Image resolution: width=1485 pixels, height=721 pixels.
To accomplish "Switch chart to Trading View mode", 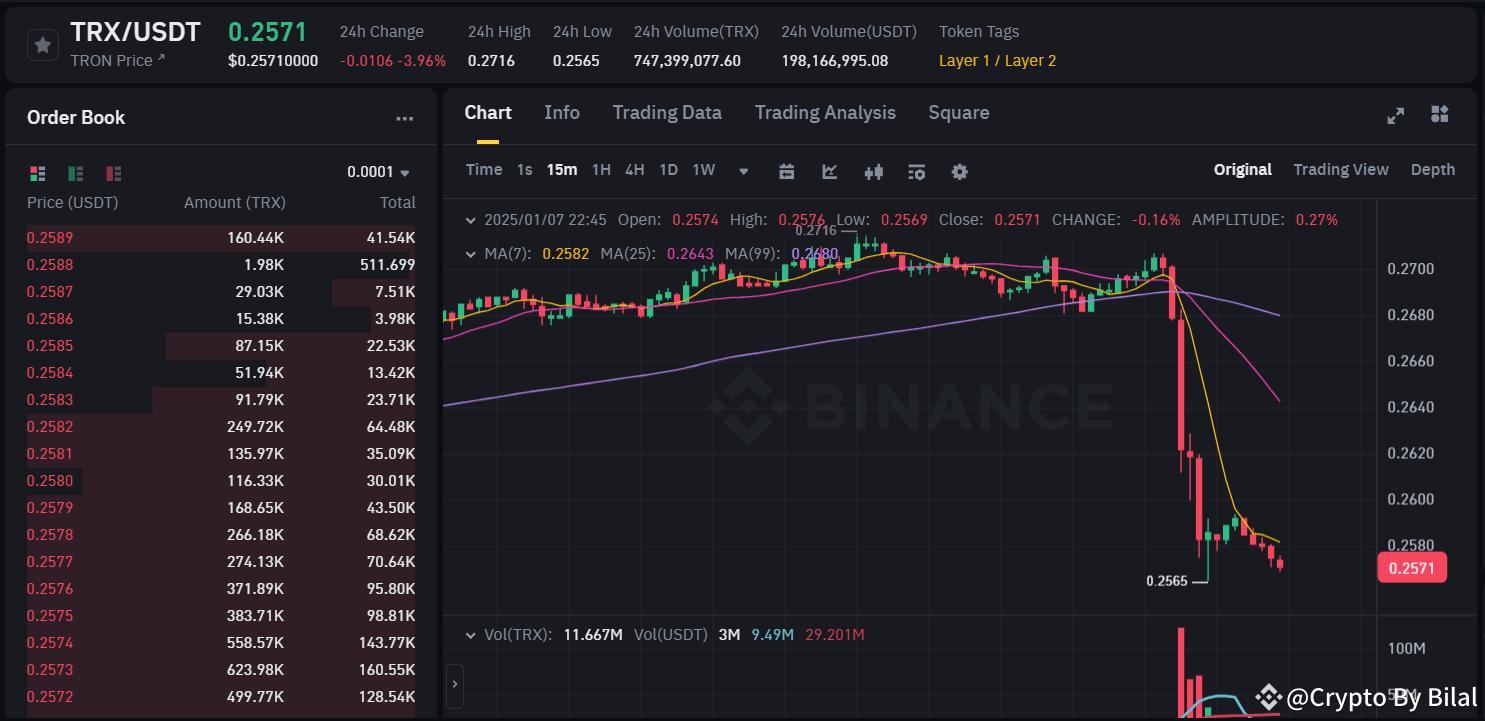I will (x=1341, y=169).
